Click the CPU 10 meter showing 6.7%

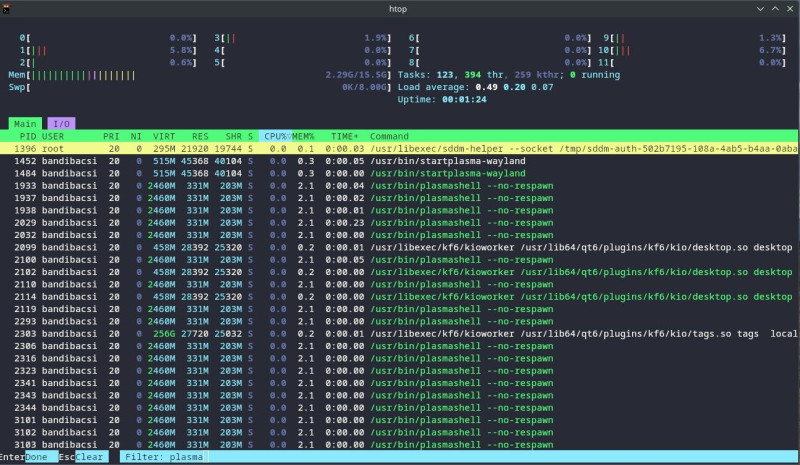[692, 50]
